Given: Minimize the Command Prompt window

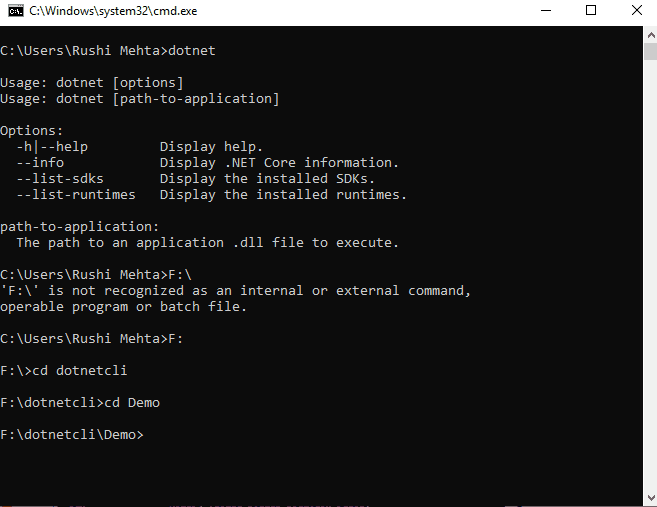Looking at the screenshot, I should [x=544, y=11].
